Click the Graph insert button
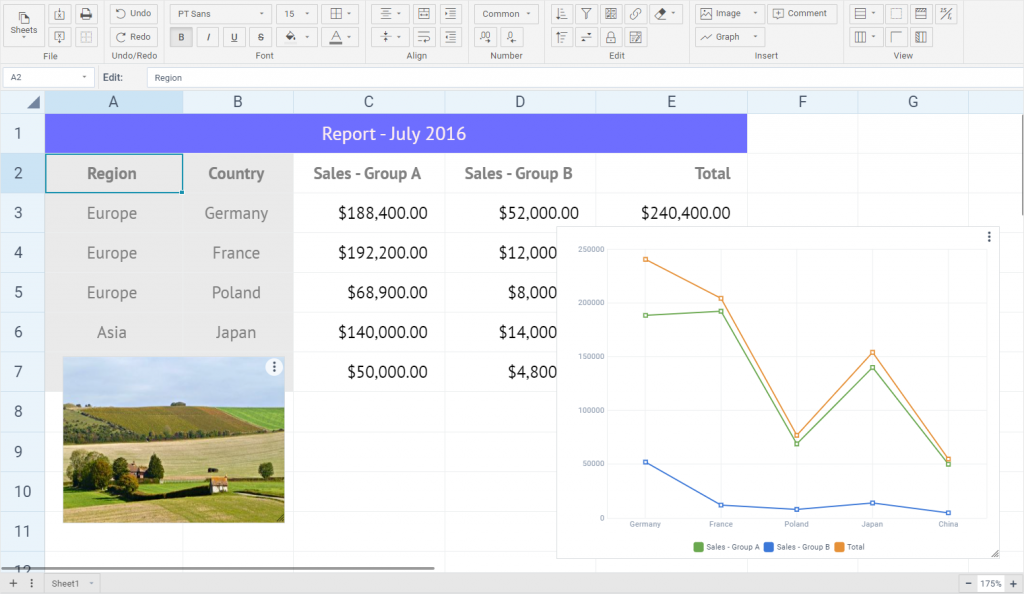This screenshot has height=594, width=1024. tap(729, 37)
